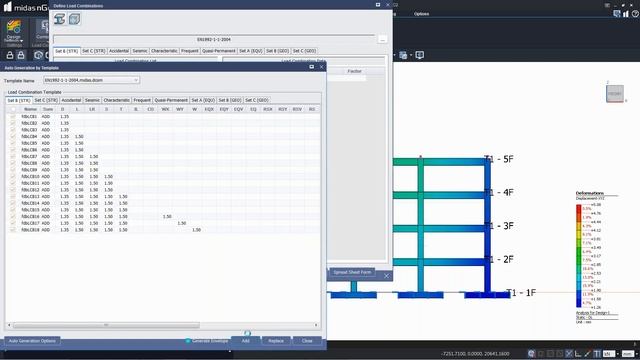
Task: Click the horizontal scrollbar thumb in the template table
Action: click(106, 325)
